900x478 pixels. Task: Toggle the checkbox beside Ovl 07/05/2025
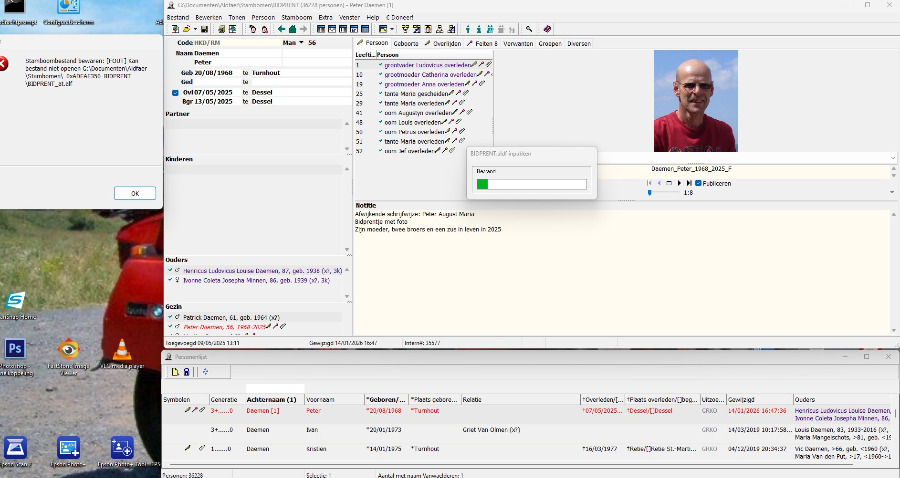(x=175, y=92)
